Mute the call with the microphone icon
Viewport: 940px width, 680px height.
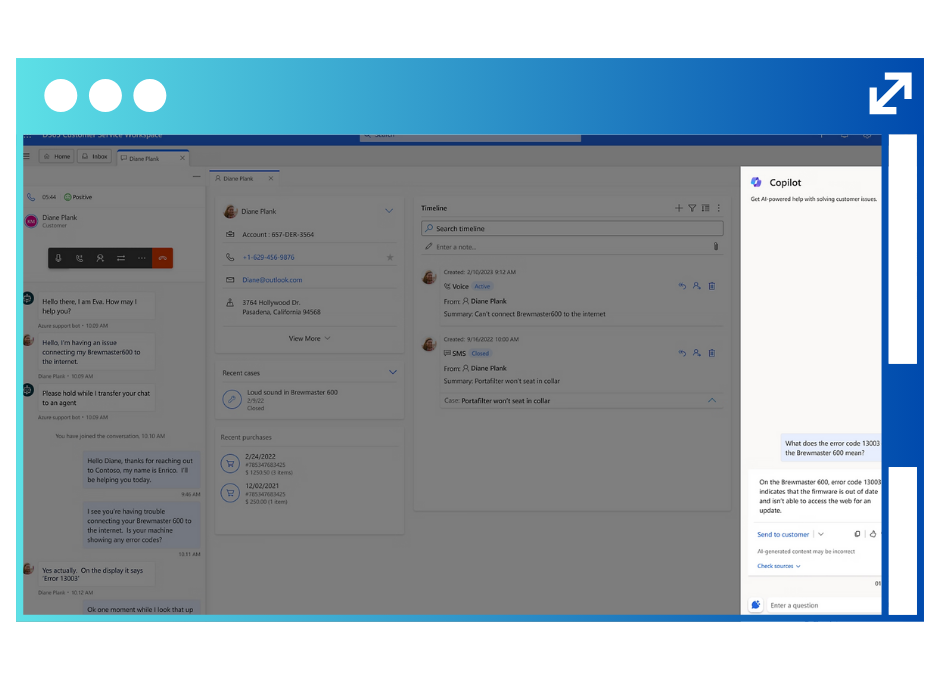(x=58, y=258)
